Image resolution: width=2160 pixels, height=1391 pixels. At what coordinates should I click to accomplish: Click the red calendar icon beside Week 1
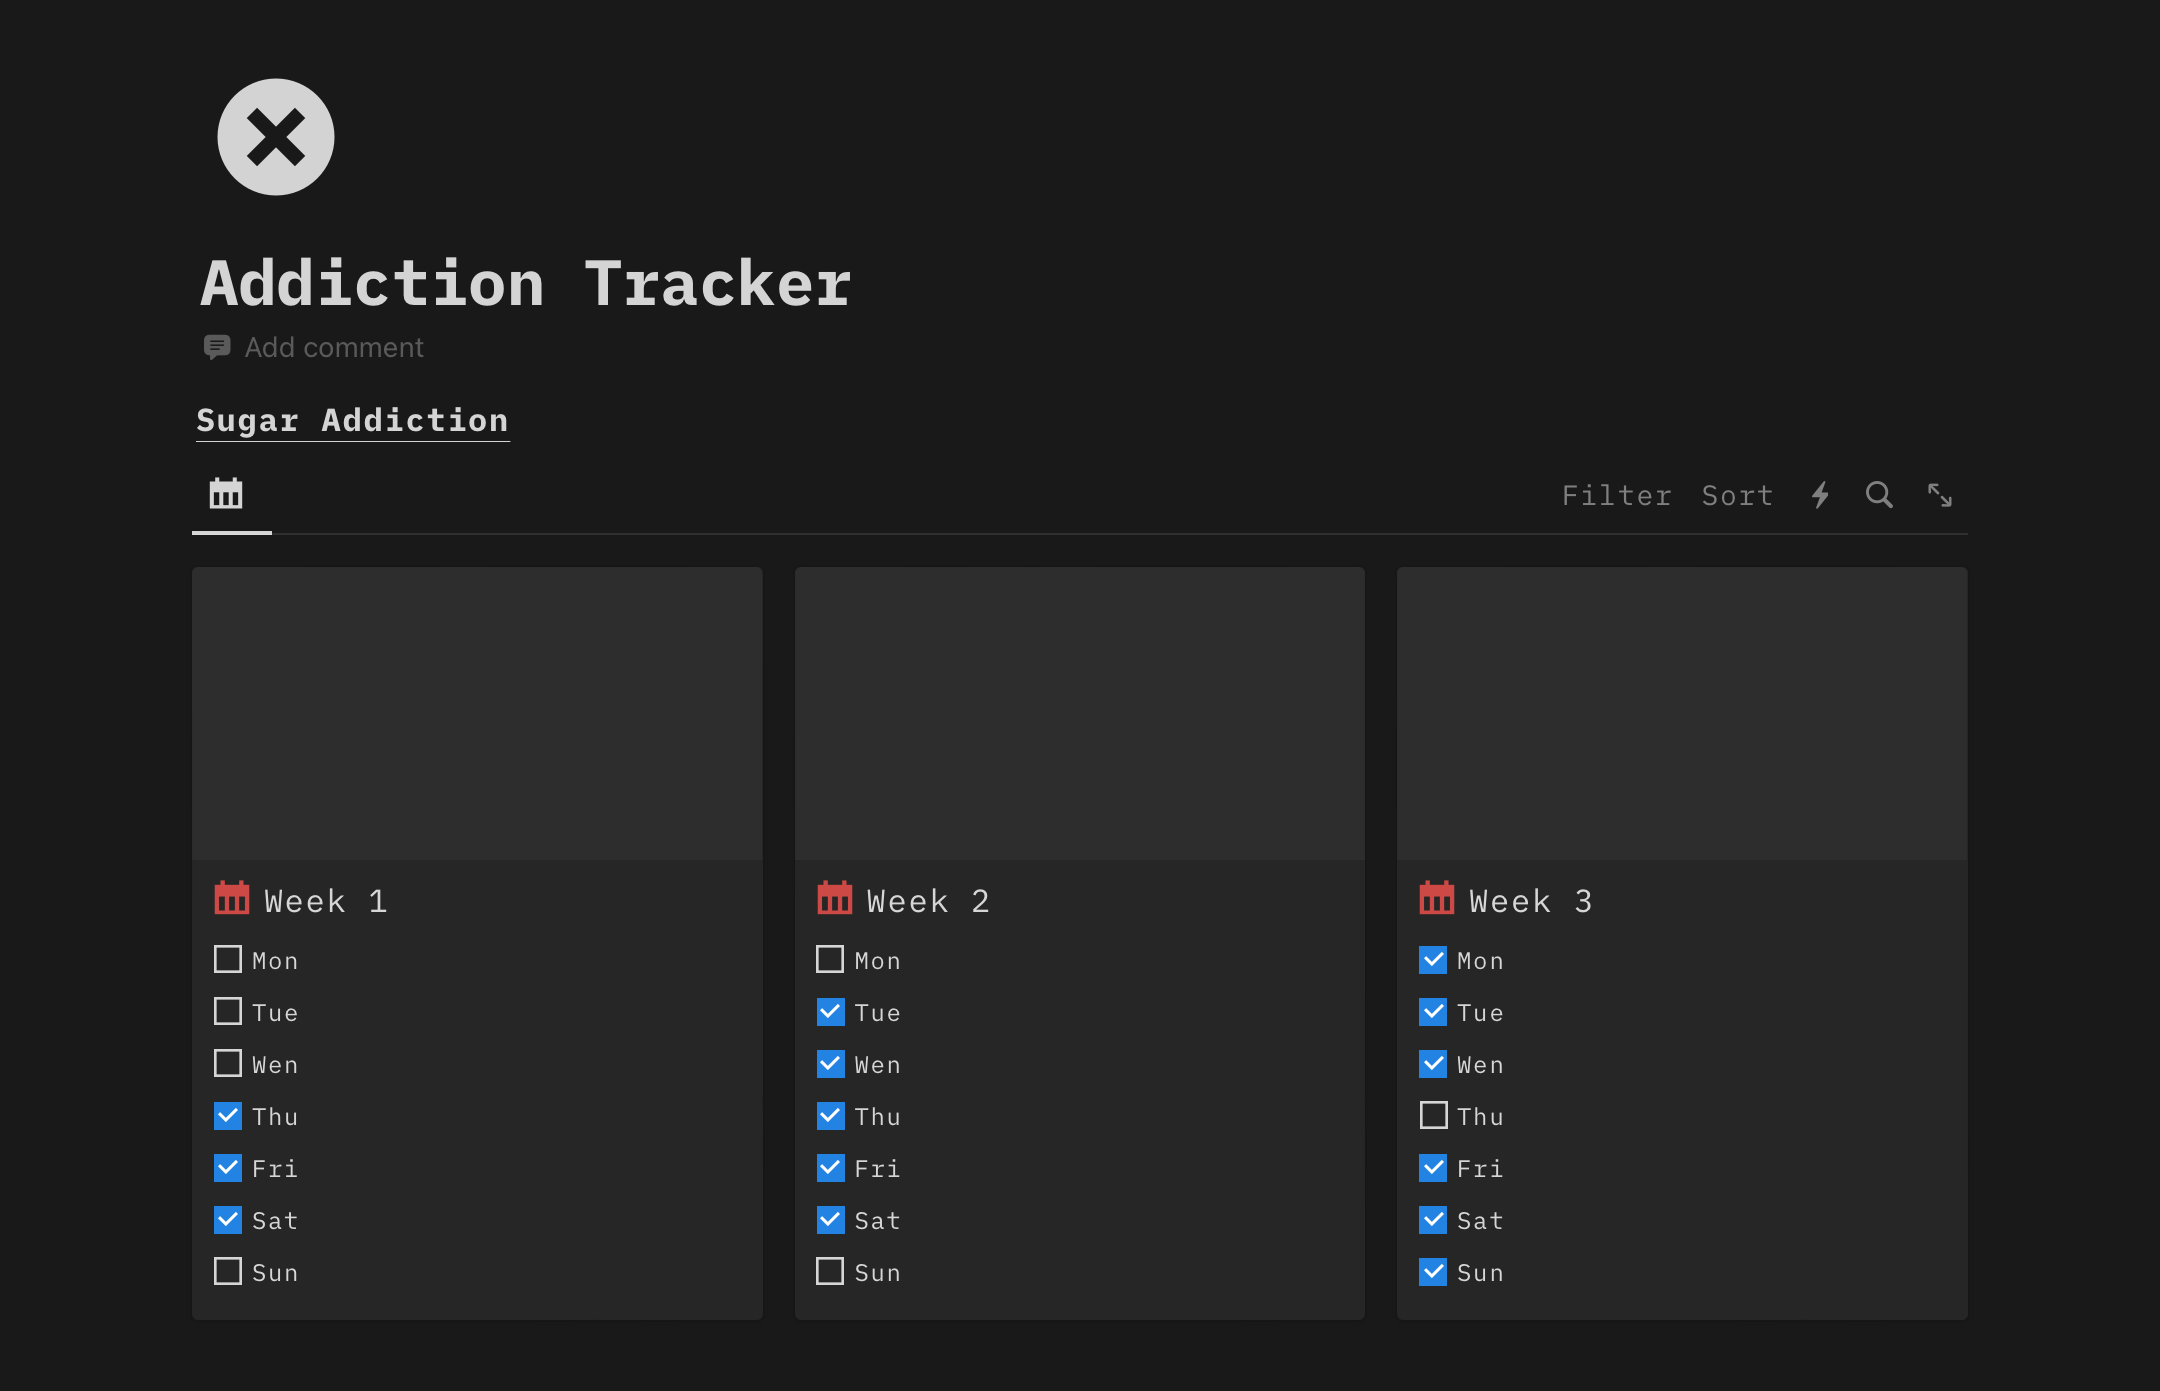point(232,899)
